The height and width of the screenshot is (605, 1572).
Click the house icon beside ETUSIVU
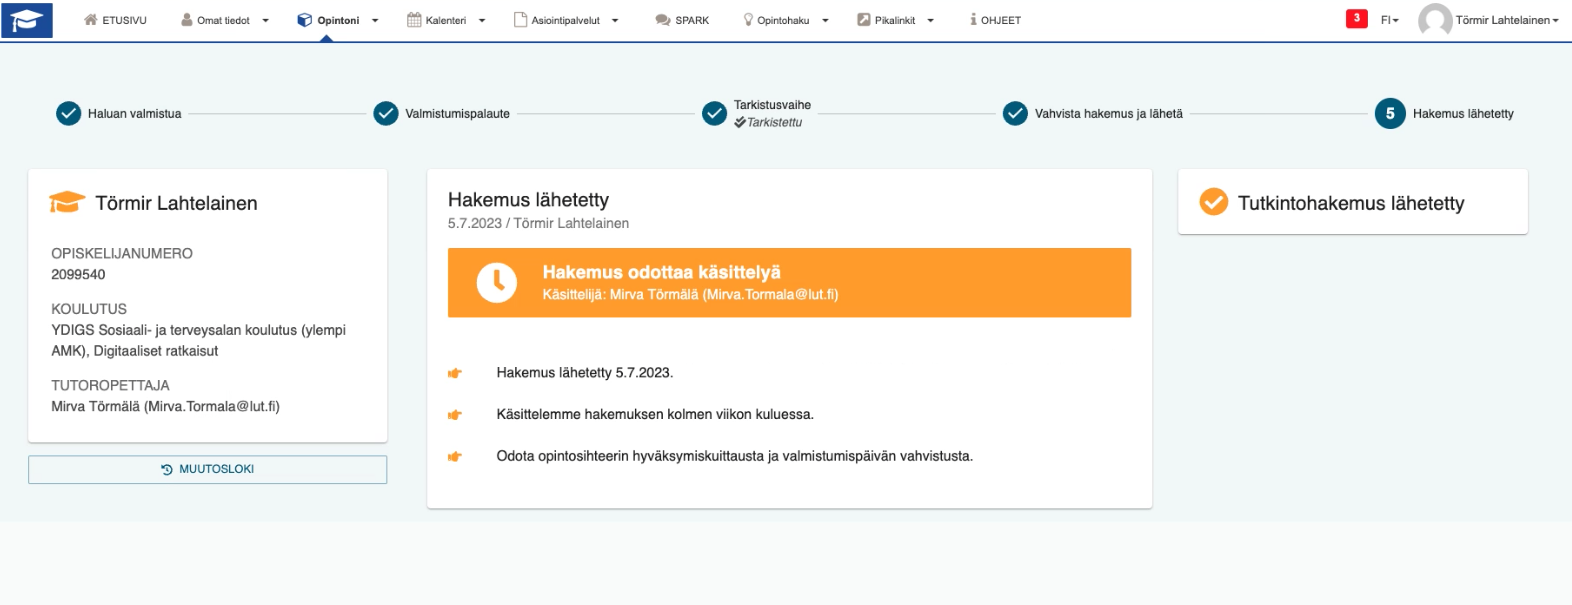[x=90, y=20]
